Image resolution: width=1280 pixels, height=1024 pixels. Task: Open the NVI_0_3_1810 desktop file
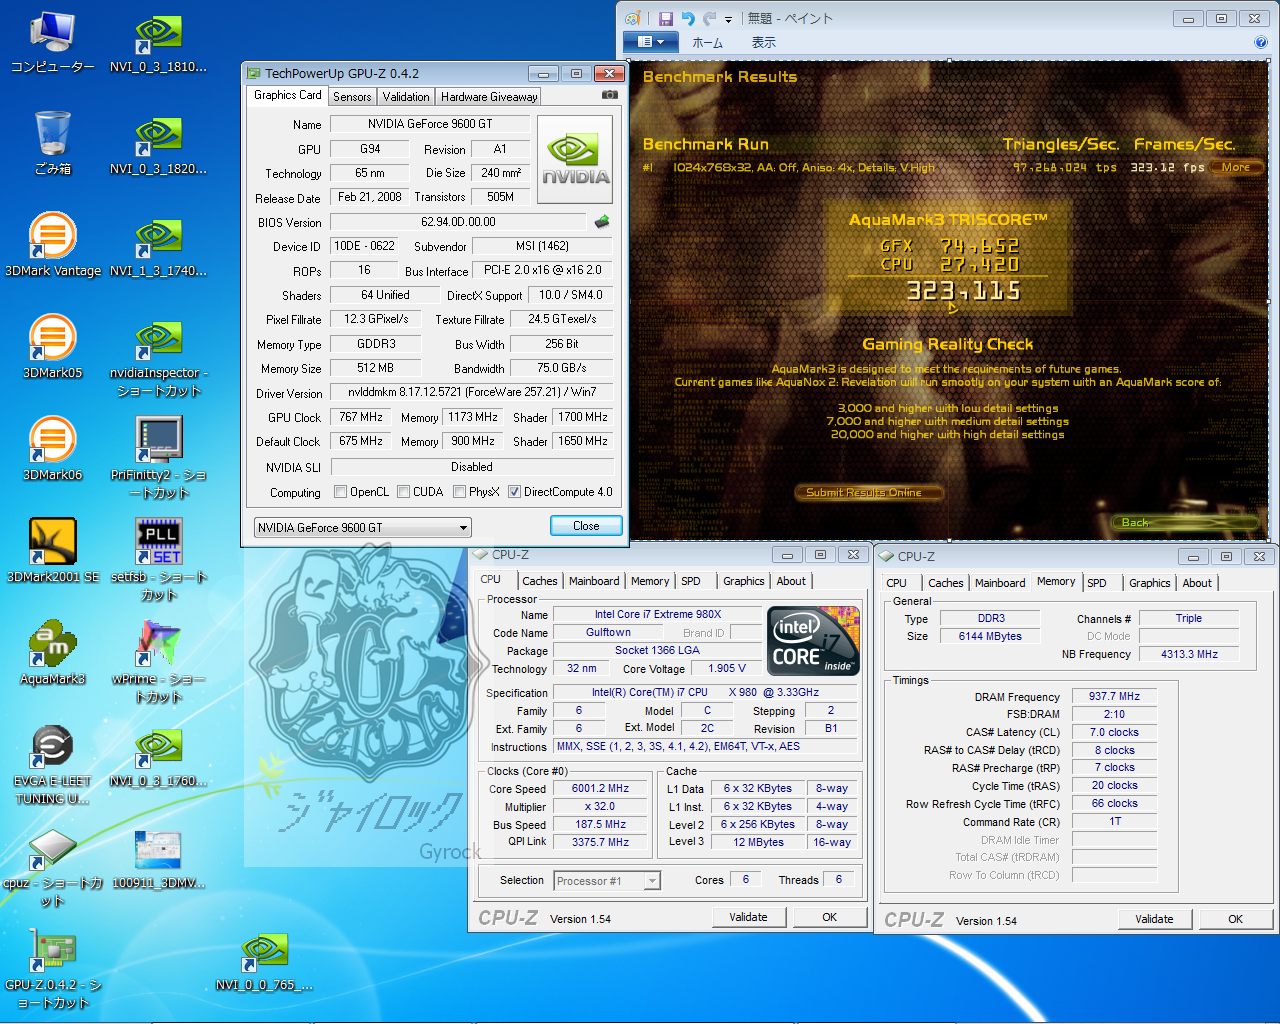point(158,43)
